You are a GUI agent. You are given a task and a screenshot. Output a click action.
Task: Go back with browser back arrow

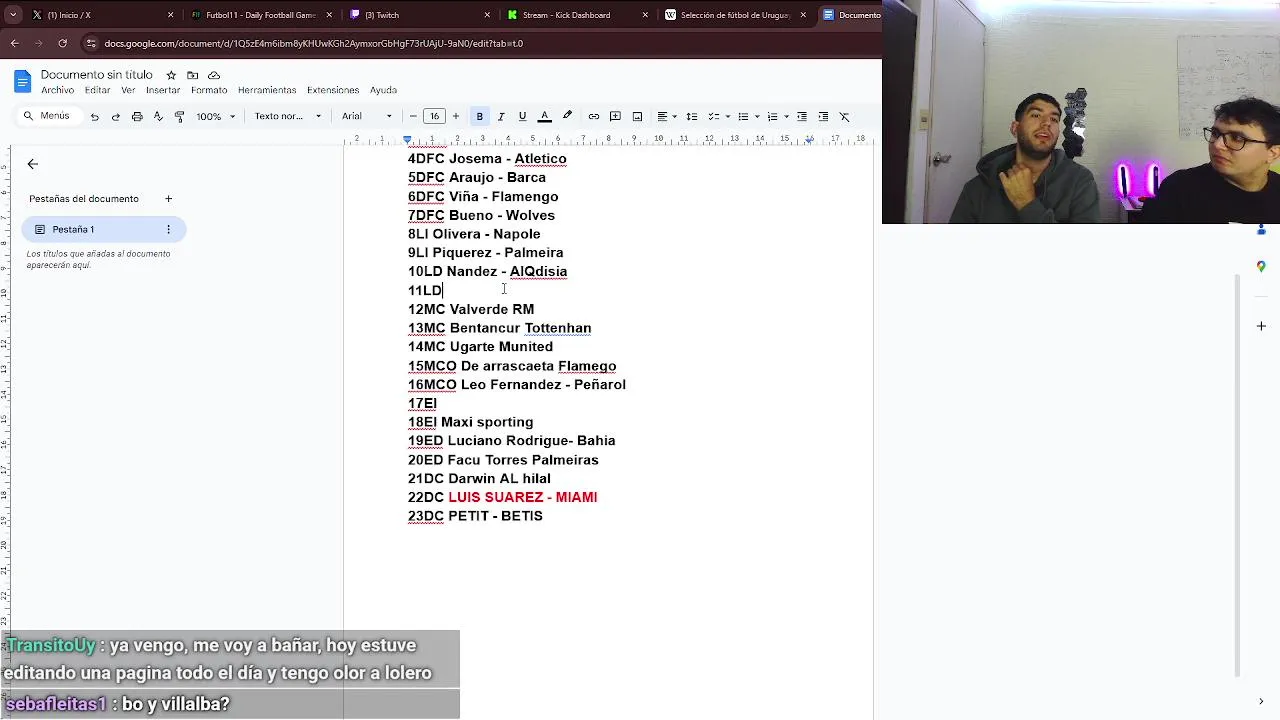pyautogui.click(x=14, y=43)
